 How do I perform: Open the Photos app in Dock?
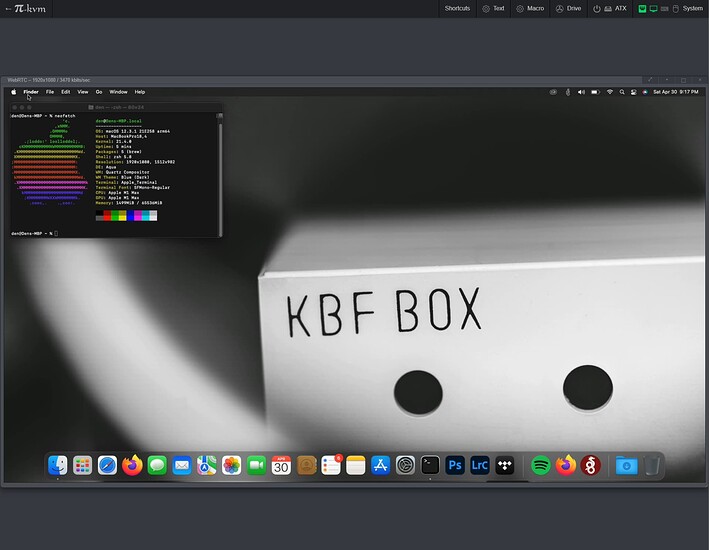pos(231,465)
